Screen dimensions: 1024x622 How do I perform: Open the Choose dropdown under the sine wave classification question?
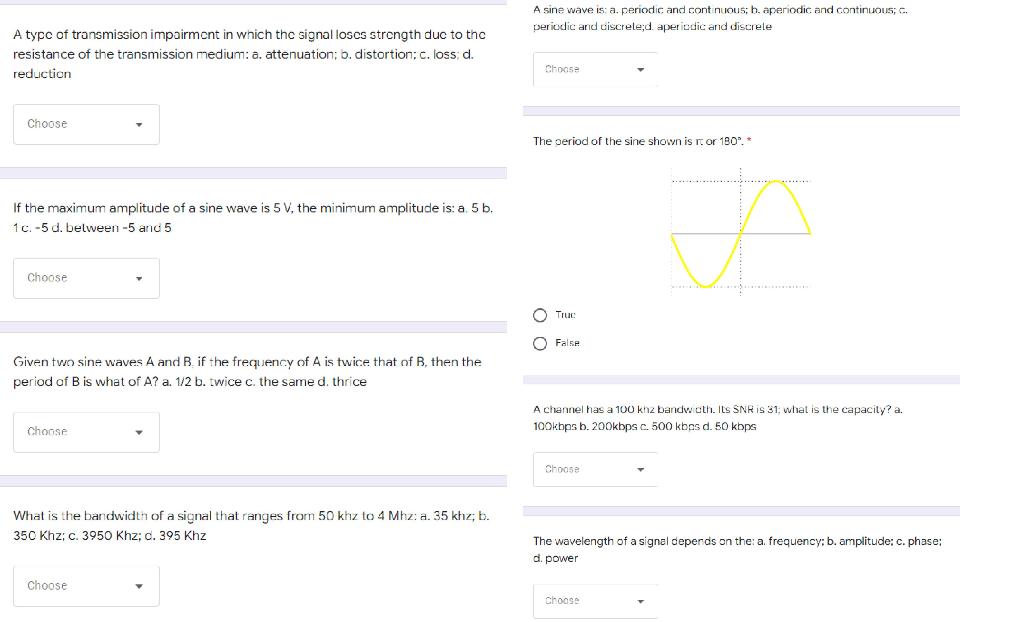(x=595, y=69)
